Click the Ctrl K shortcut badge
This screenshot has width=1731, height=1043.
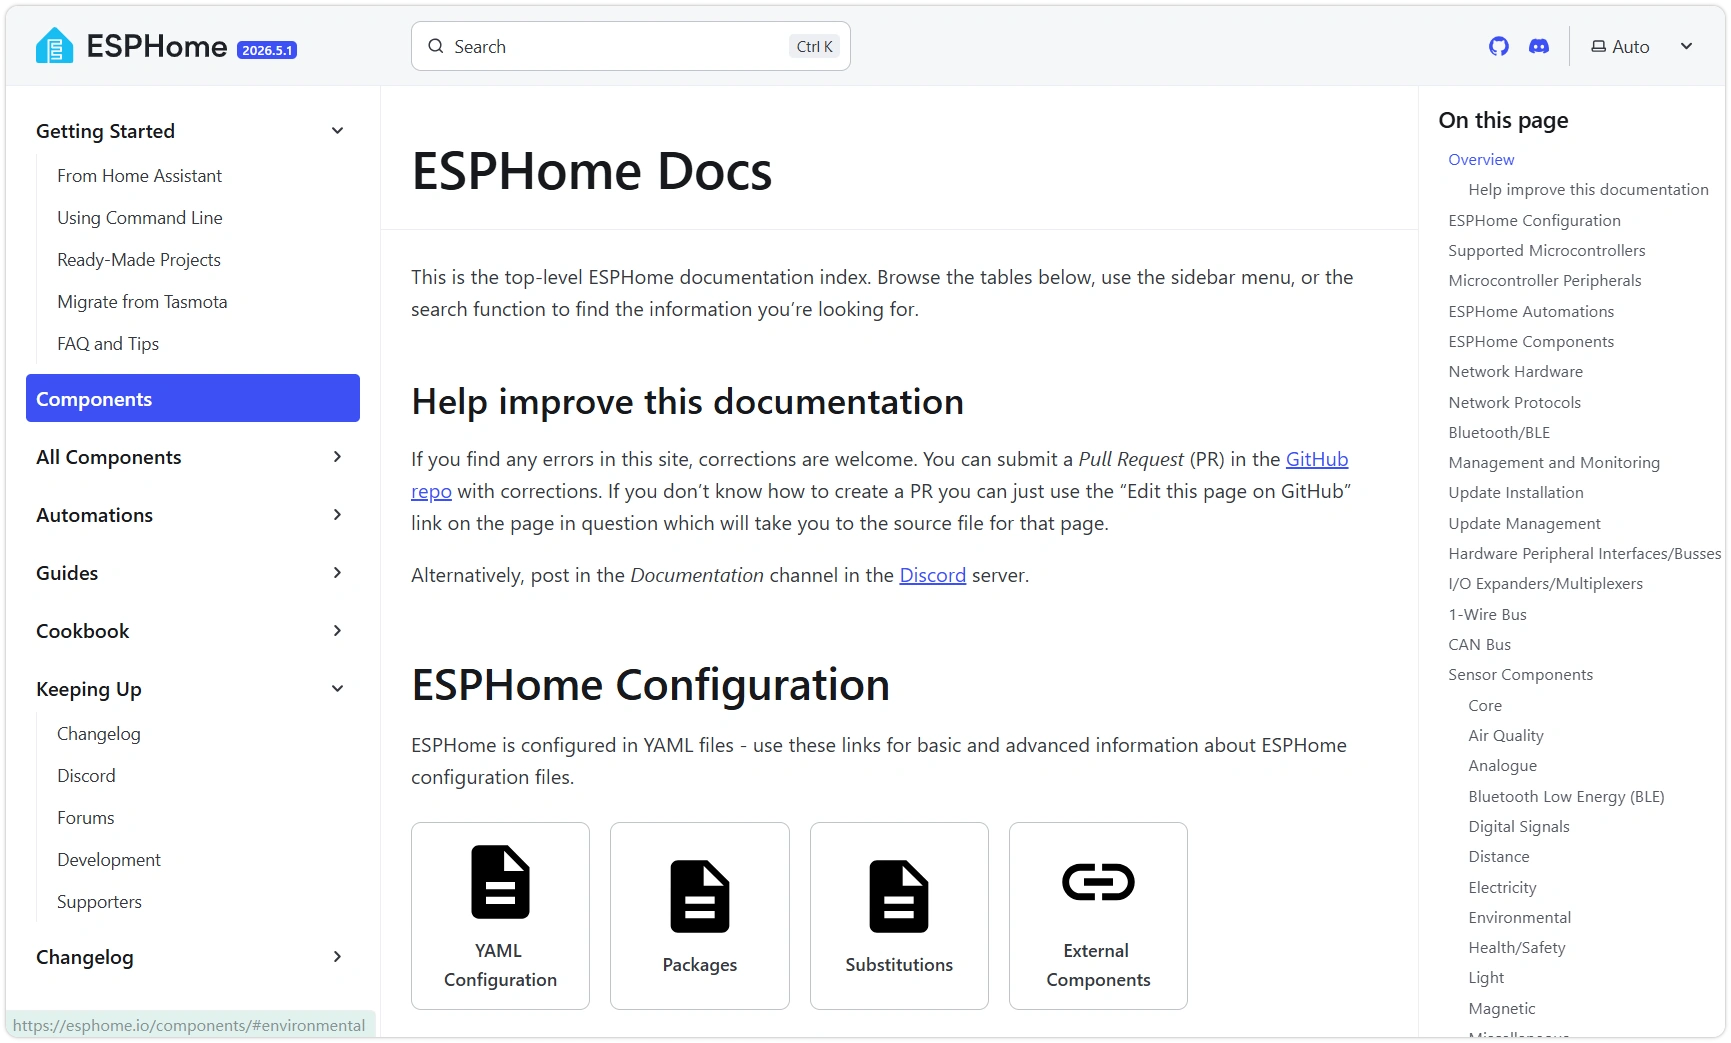pyautogui.click(x=815, y=47)
